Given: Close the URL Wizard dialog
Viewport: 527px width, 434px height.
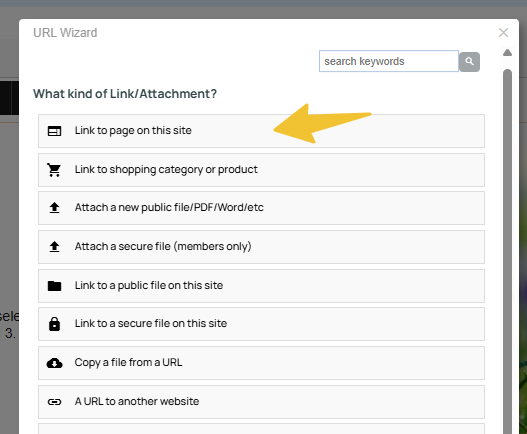Looking at the screenshot, I should pos(503,33).
